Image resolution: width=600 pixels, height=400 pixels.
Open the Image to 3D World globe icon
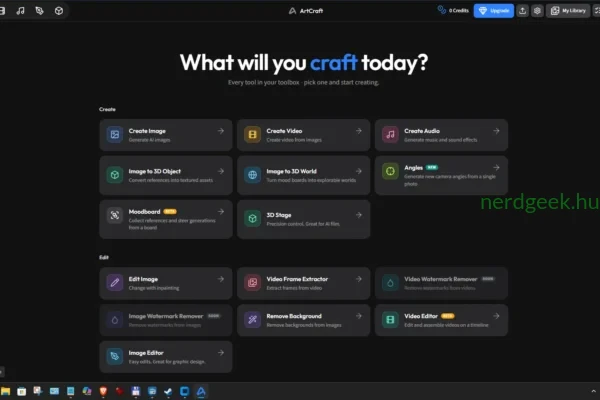(x=252, y=175)
